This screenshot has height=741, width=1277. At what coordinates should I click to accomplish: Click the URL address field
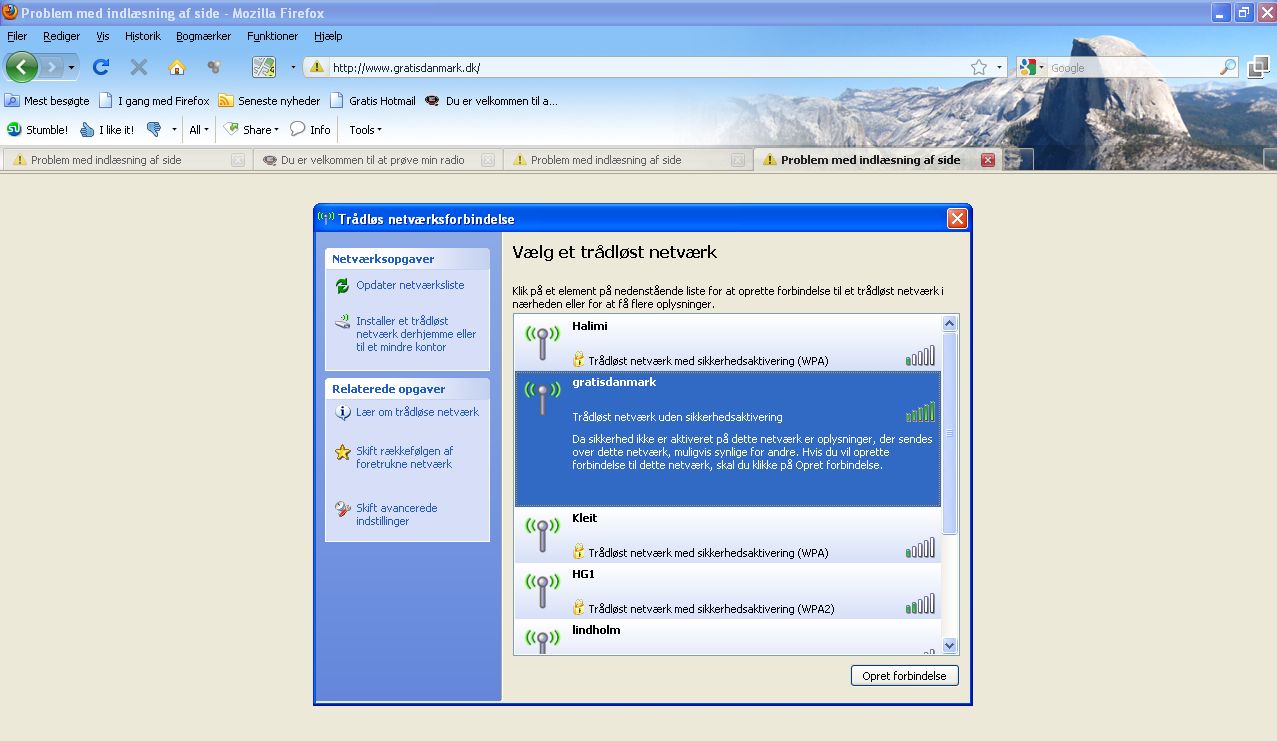tap(640, 68)
